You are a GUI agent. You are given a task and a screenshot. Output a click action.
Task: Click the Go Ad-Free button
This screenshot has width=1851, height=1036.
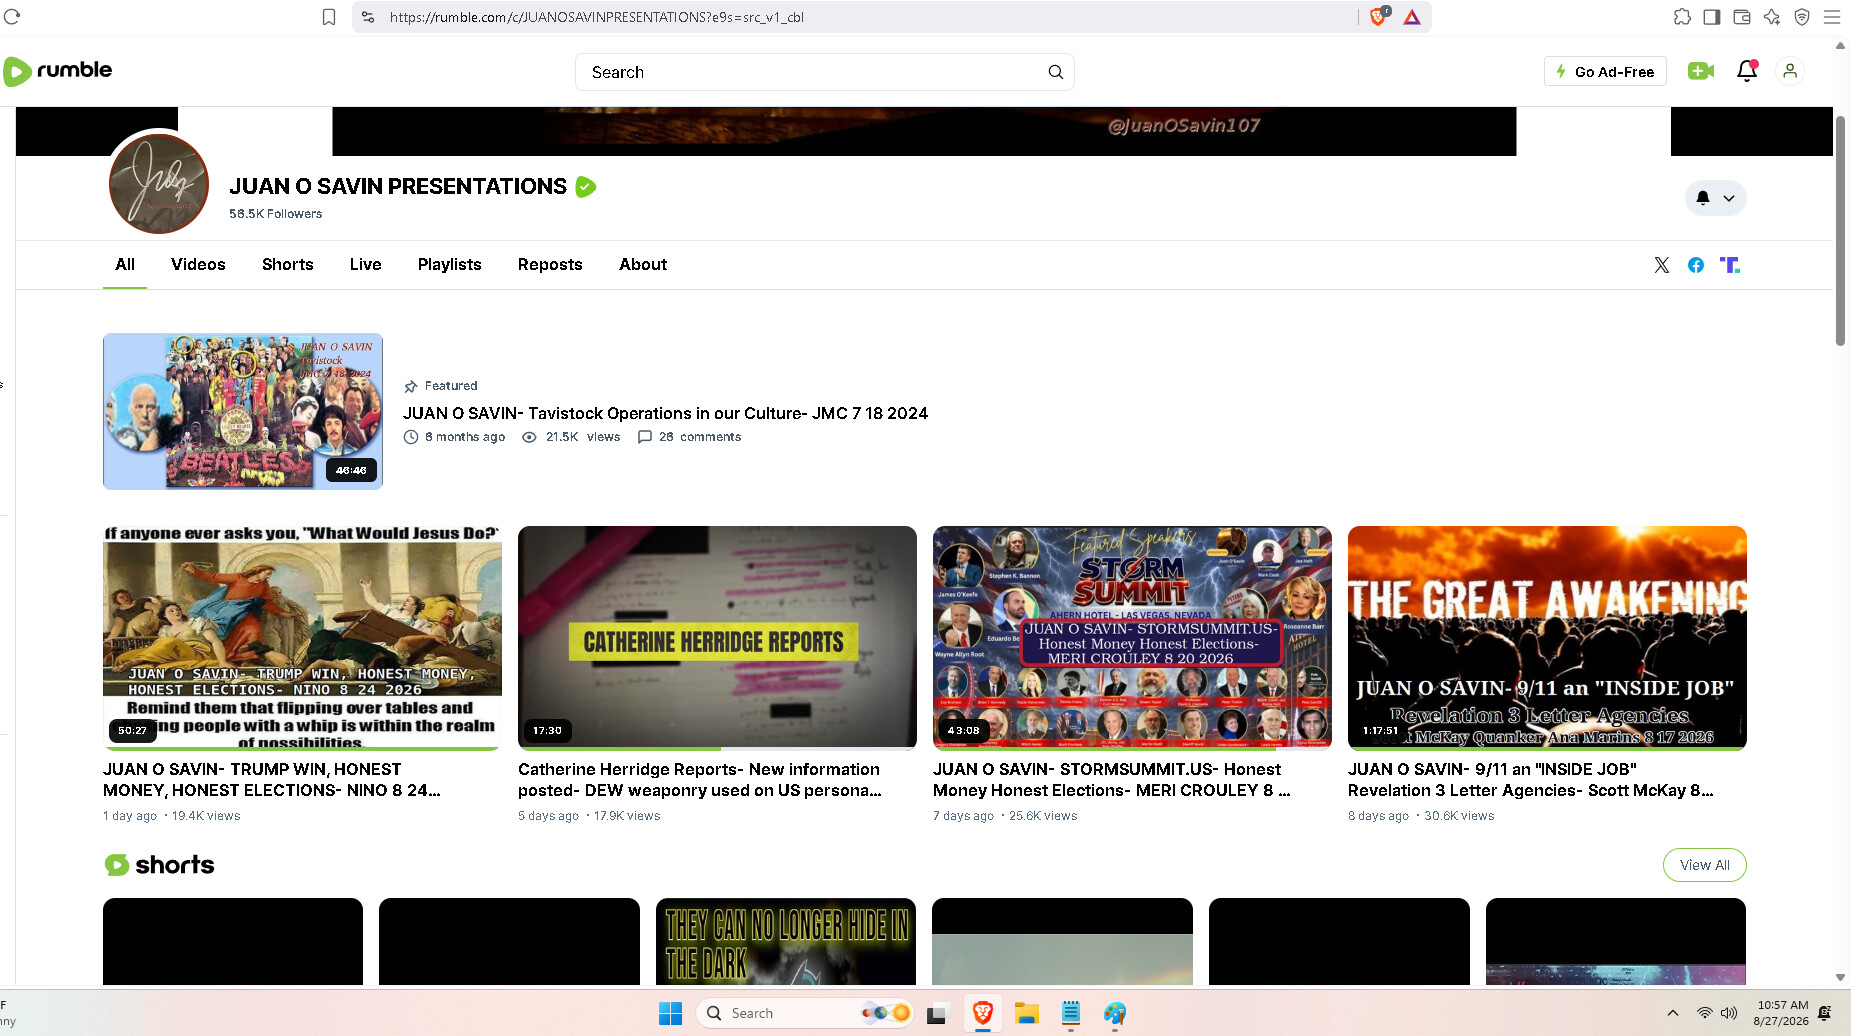point(1605,71)
